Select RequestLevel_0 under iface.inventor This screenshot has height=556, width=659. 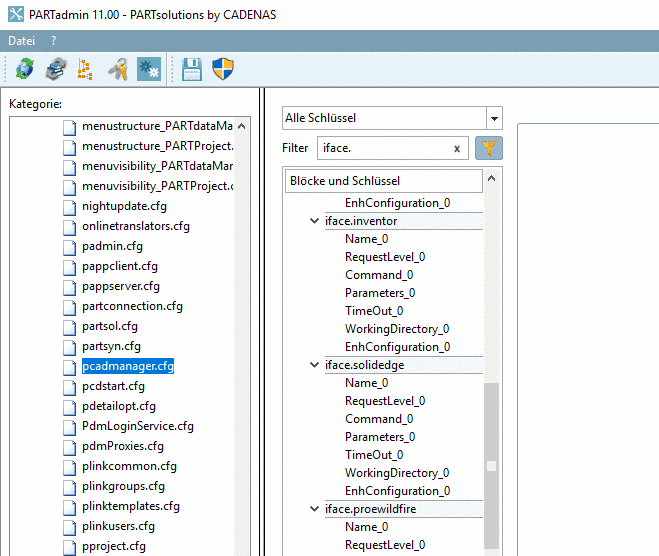(x=385, y=257)
